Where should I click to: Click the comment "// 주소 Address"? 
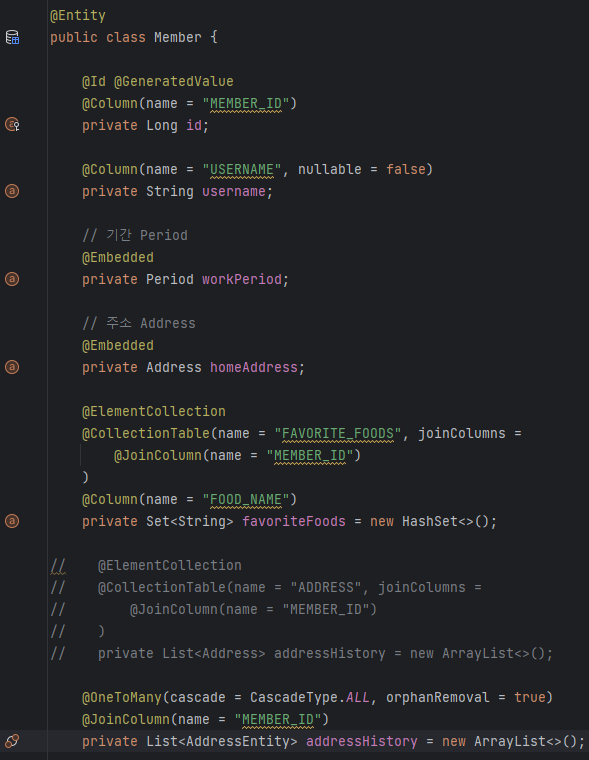click(x=139, y=323)
